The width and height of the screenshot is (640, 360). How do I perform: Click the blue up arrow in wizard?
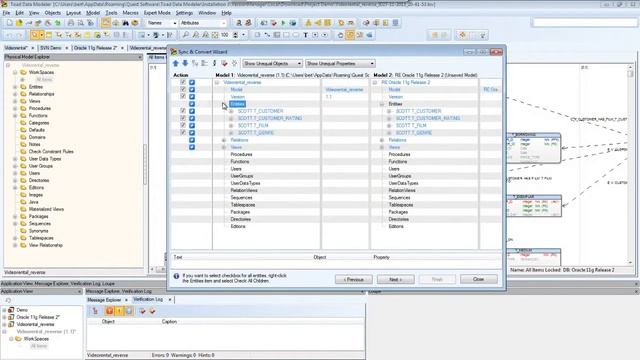click(x=176, y=63)
